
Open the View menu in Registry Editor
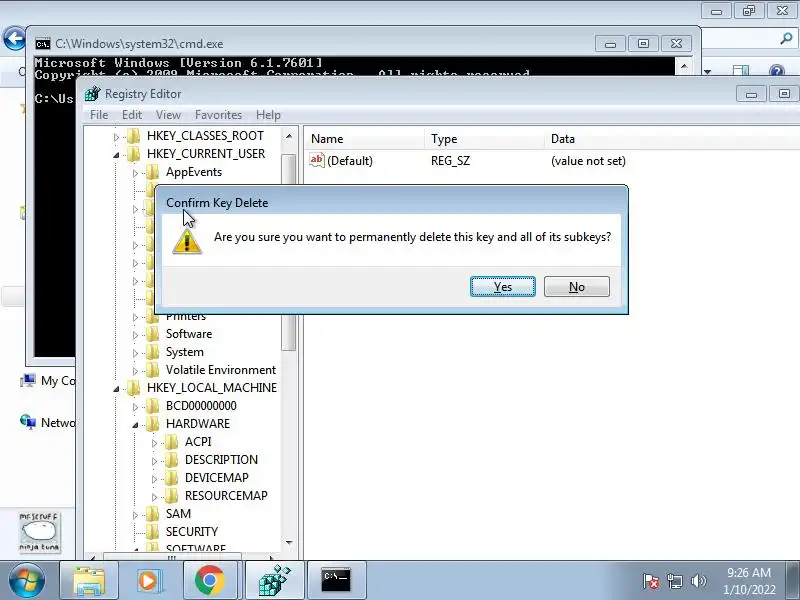pyautogui.click(x=168, y=115)
